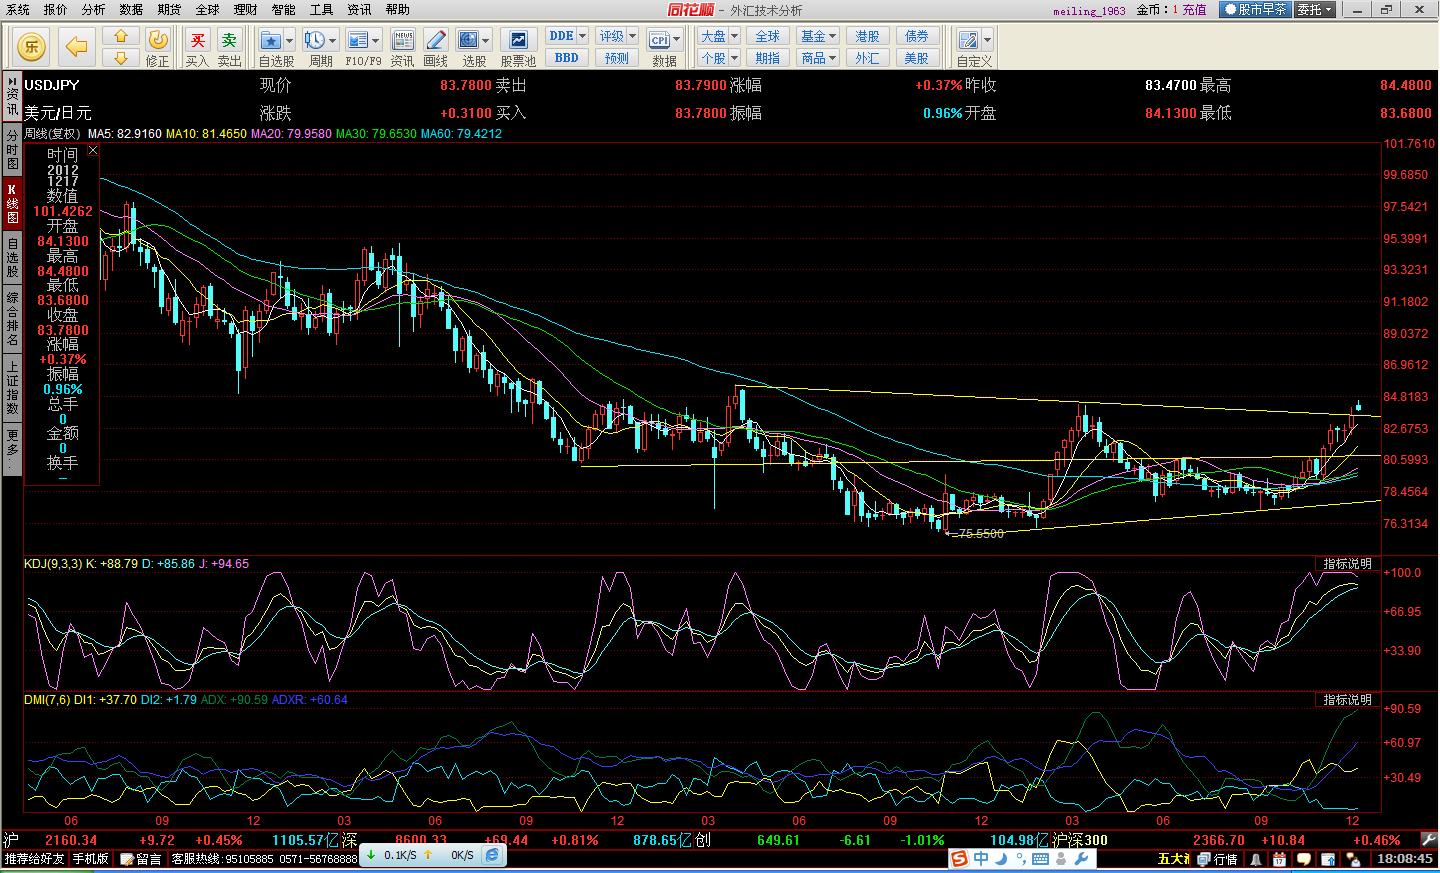
Task: Switch to 分时图 sidebar tab
Action: [x=12, y=149]
